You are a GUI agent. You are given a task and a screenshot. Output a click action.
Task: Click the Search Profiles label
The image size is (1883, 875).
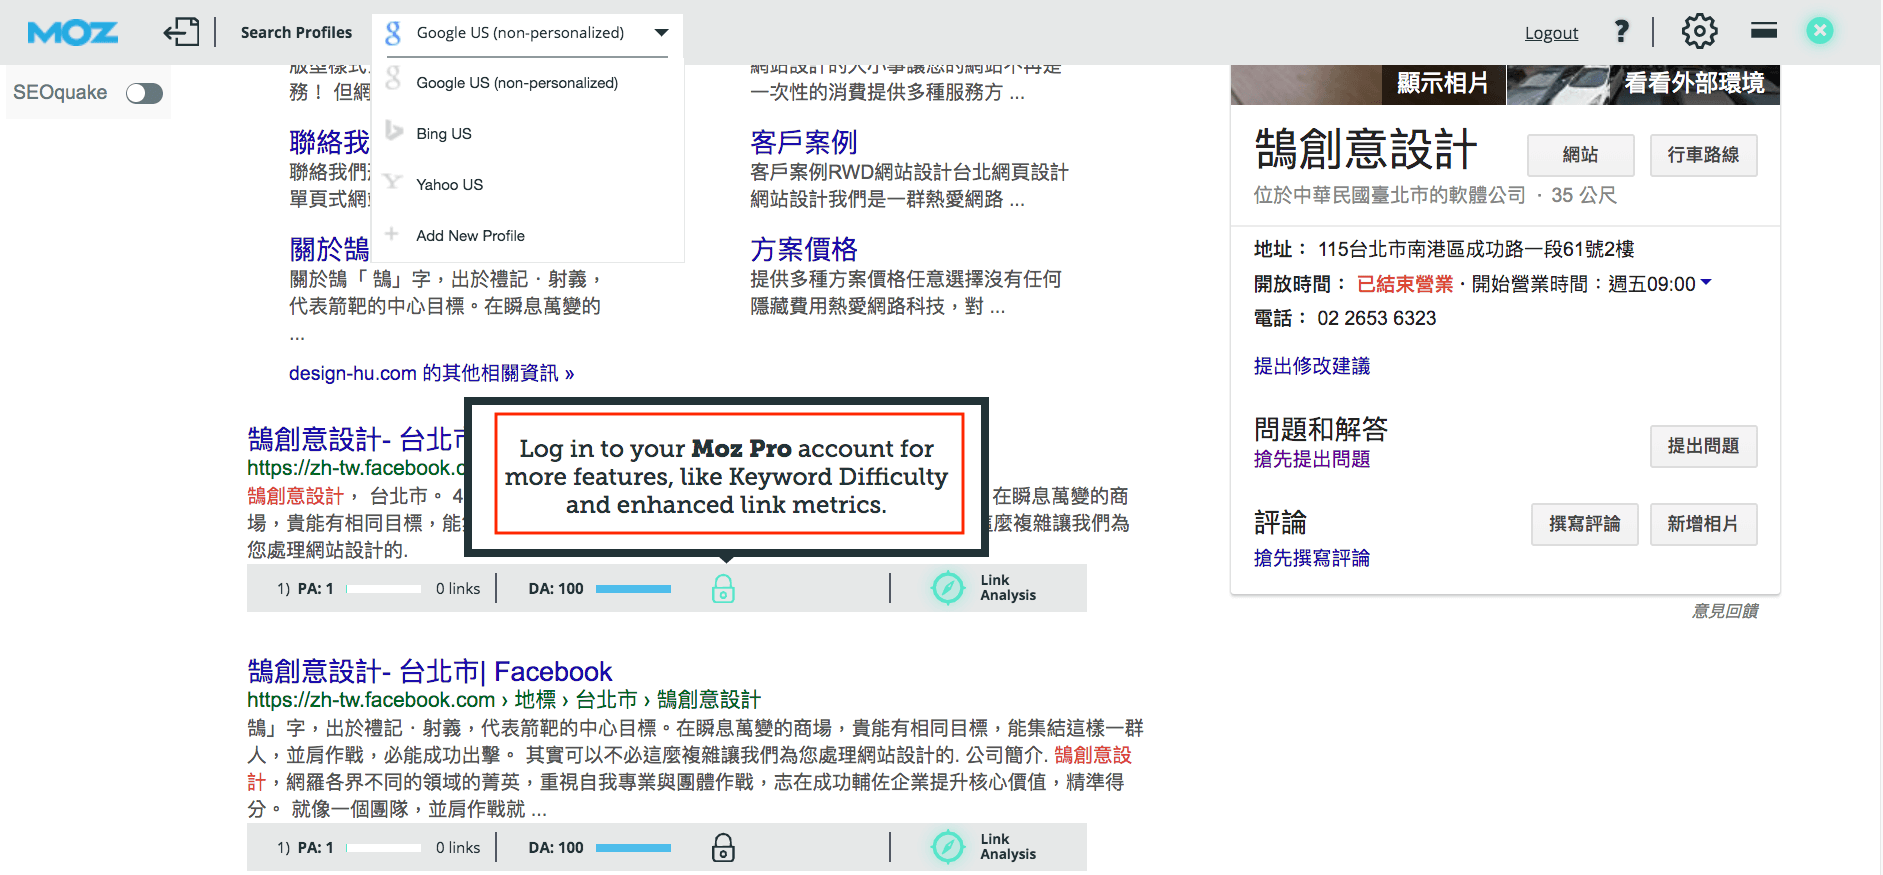pyautogui.click(x=296, y=32)
